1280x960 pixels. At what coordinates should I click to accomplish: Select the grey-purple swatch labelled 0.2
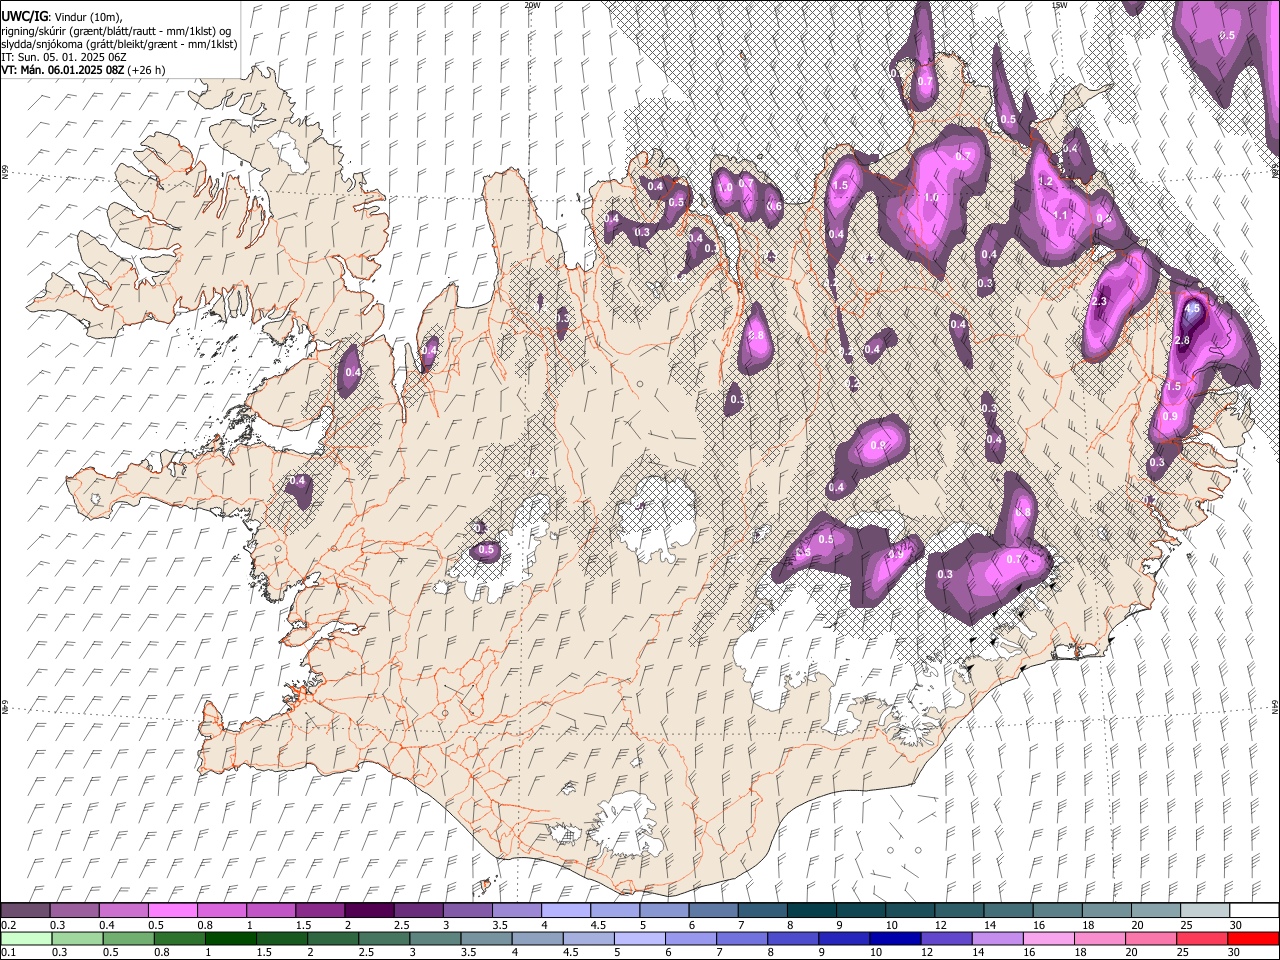click(25, 911)
